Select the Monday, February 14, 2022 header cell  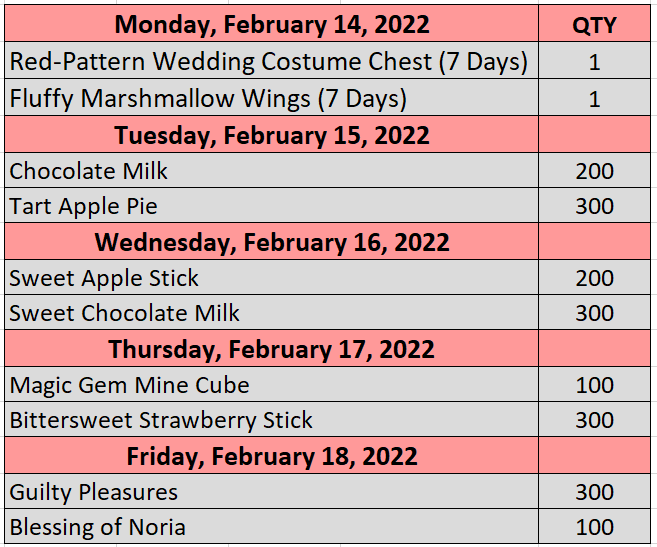(271, 25)
